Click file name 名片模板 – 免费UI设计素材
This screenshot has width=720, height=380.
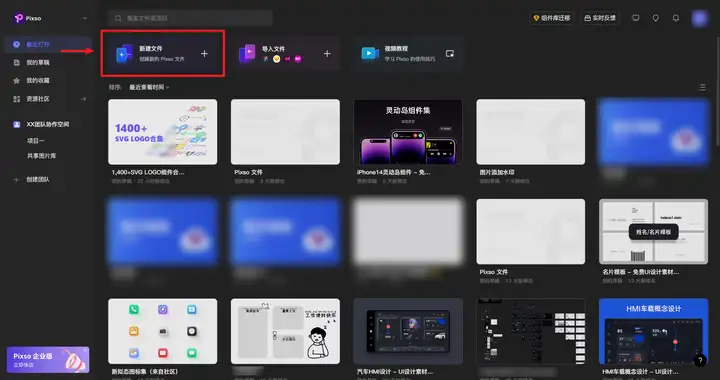tap(641, 272)
